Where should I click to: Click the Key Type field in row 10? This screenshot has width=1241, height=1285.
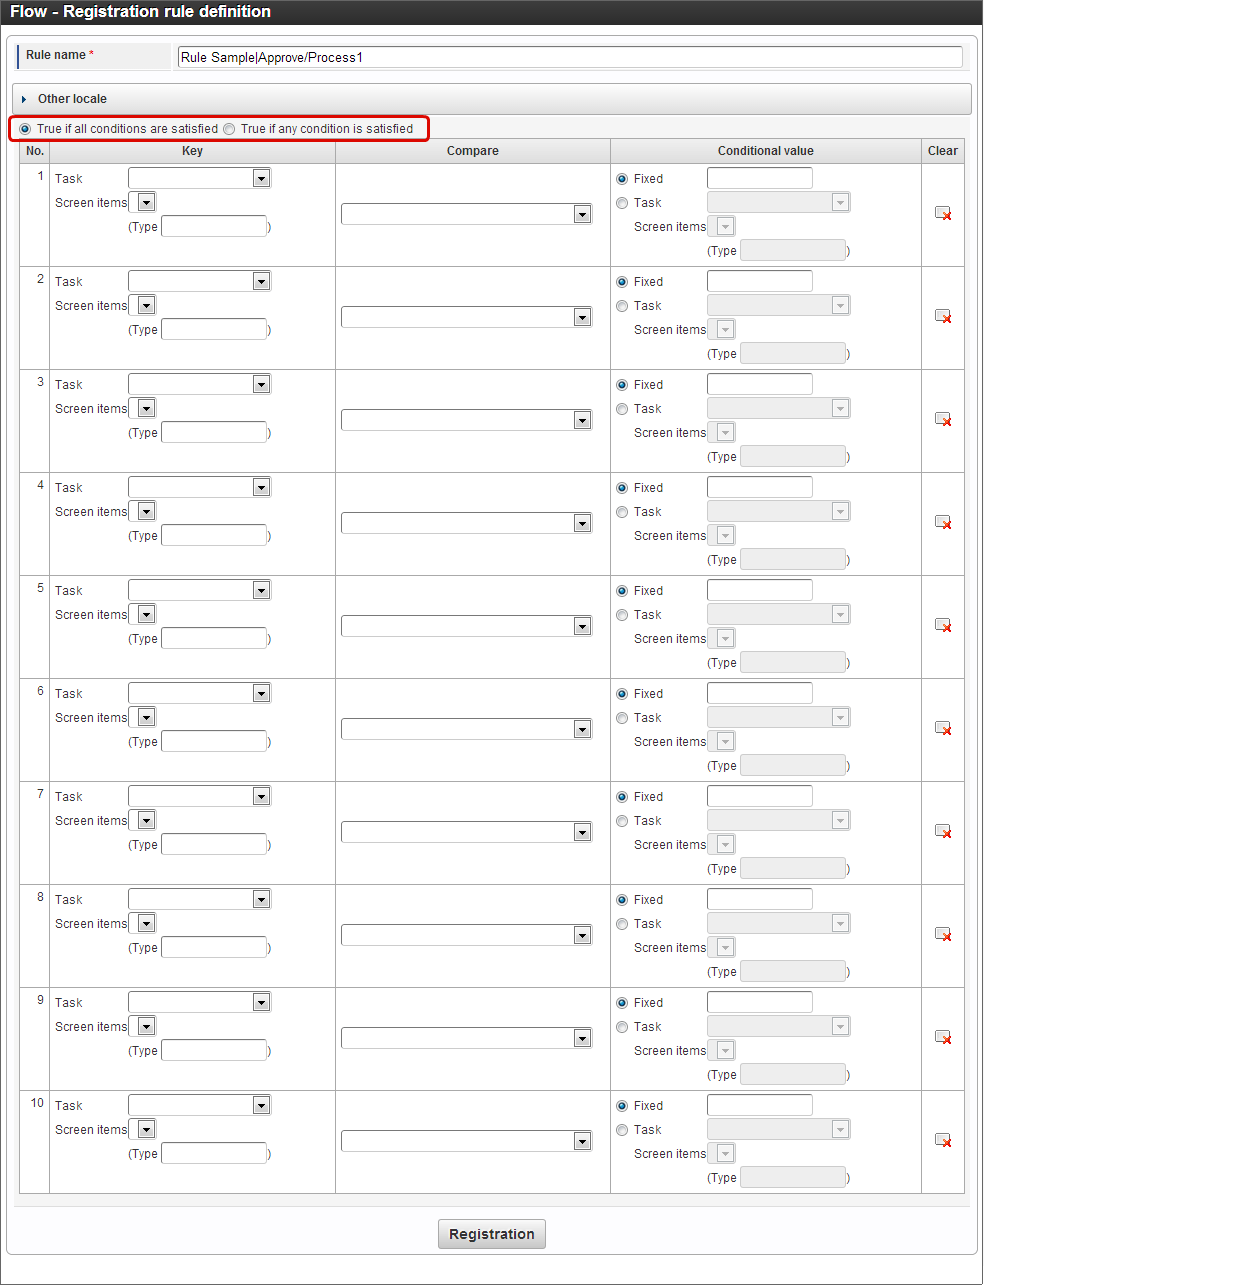coord(214,1153)
